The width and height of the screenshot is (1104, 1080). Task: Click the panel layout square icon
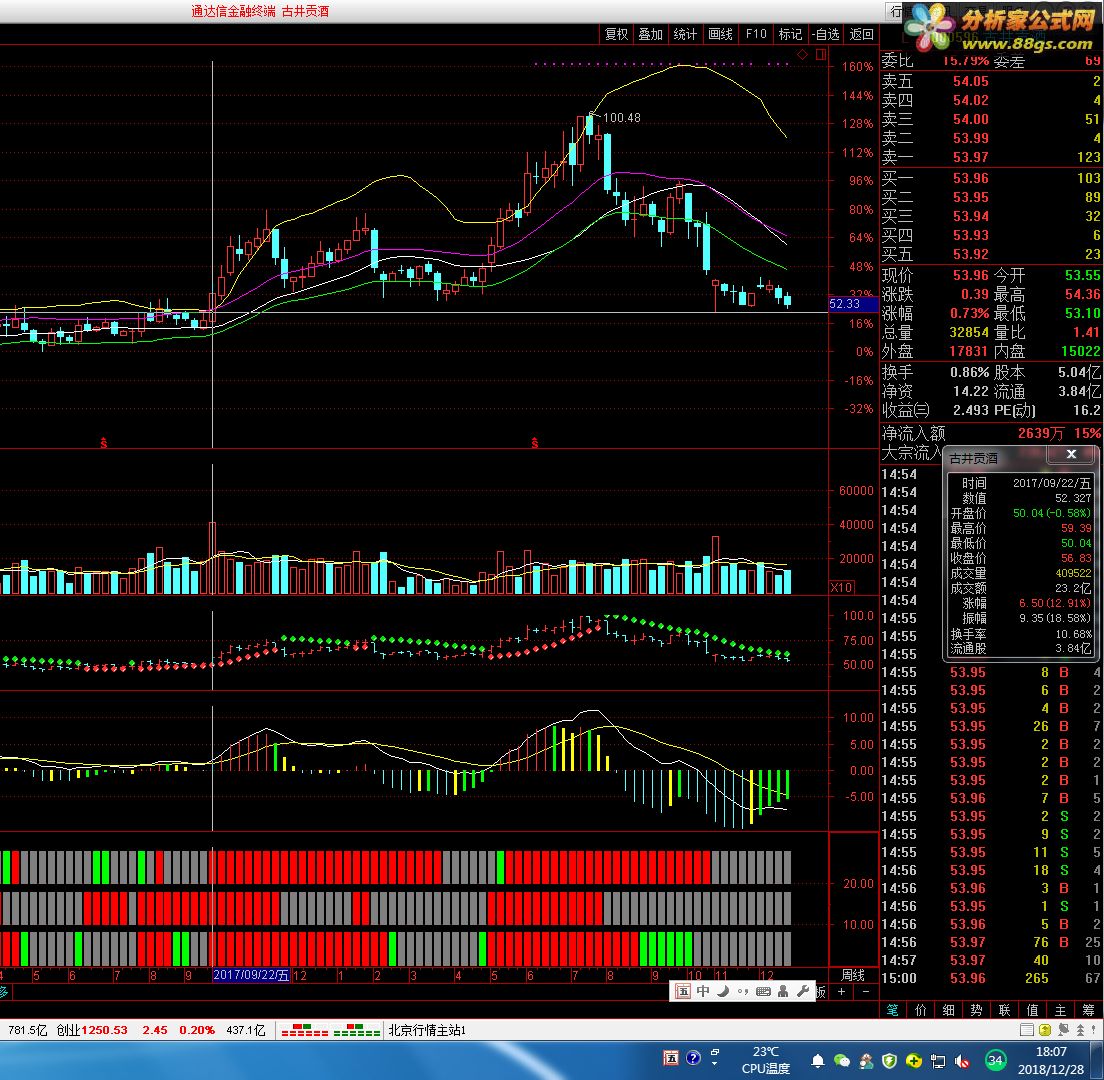821,54
